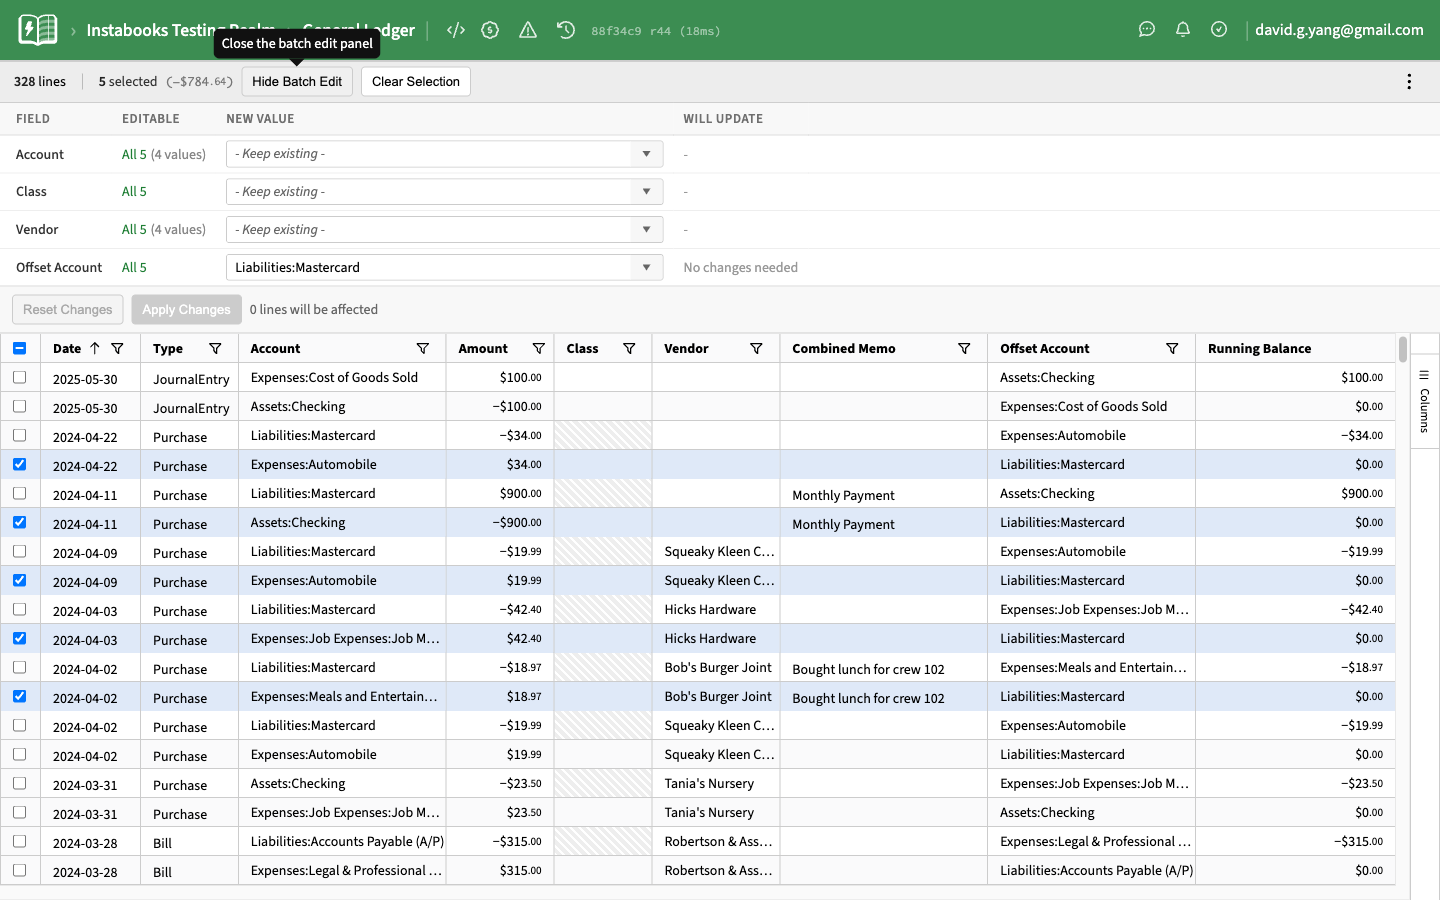
Task: Open the Offset Account column filter
Action: [1172, 348]
